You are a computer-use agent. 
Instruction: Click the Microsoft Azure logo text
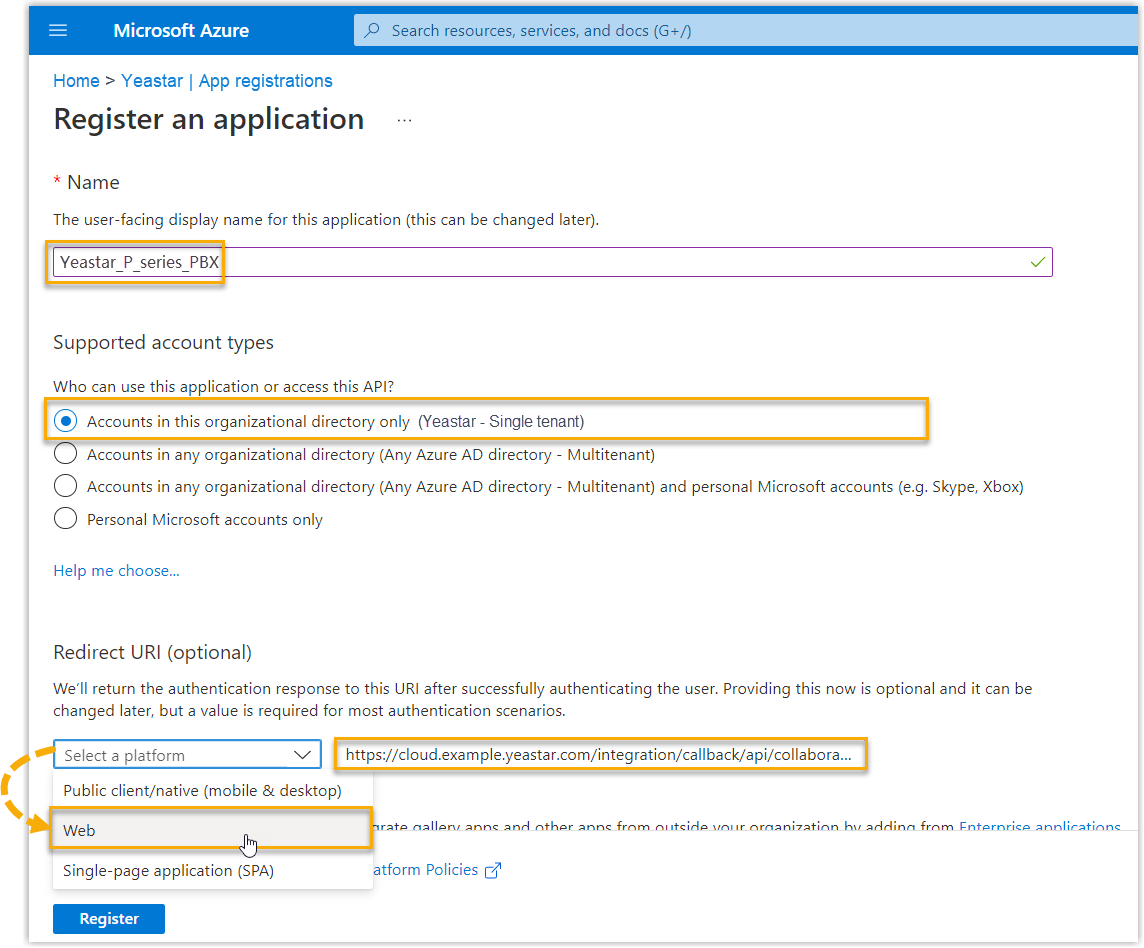181,30
